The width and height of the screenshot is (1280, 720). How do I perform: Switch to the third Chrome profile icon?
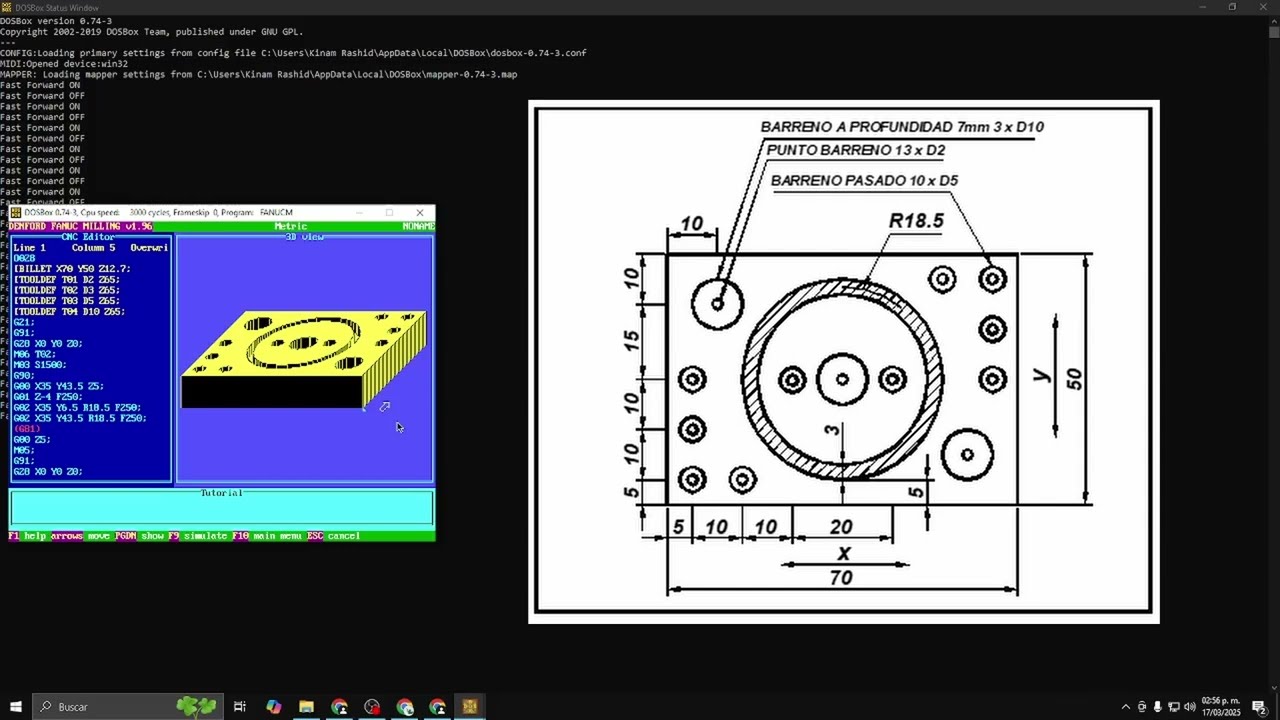[x=405, y=707]
